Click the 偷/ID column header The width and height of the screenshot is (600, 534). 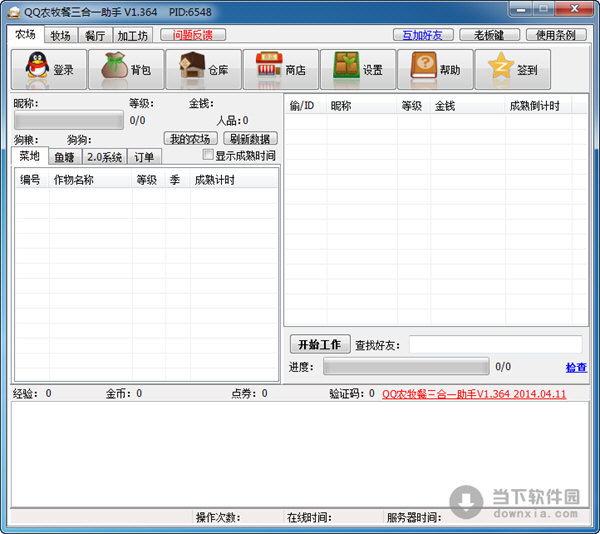point(306,106)
